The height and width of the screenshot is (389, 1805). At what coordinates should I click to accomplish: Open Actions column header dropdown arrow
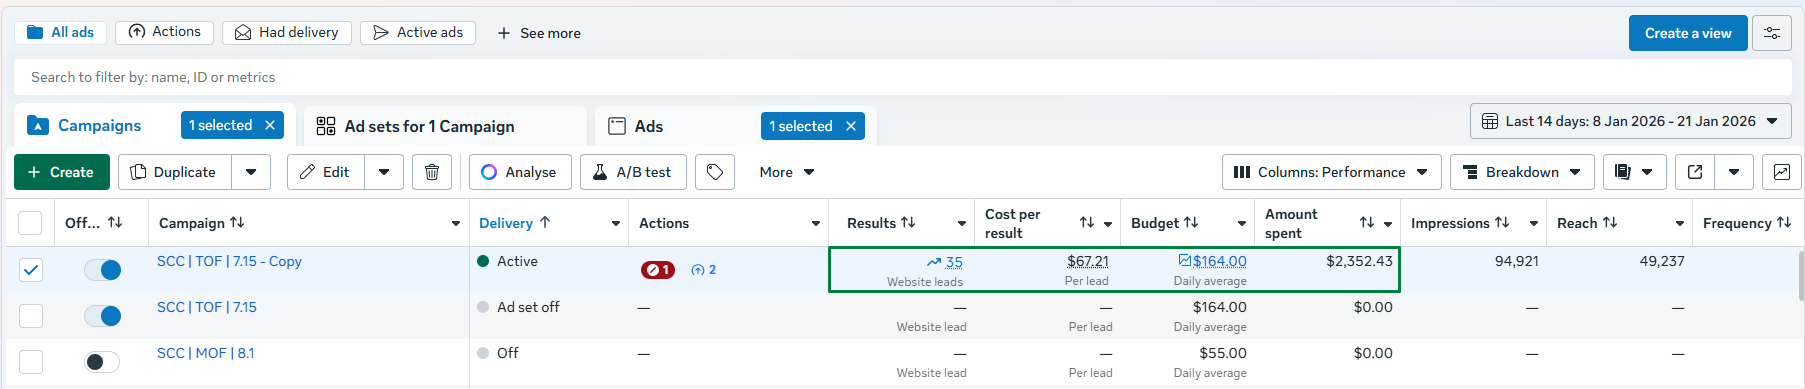coord(816,224)
